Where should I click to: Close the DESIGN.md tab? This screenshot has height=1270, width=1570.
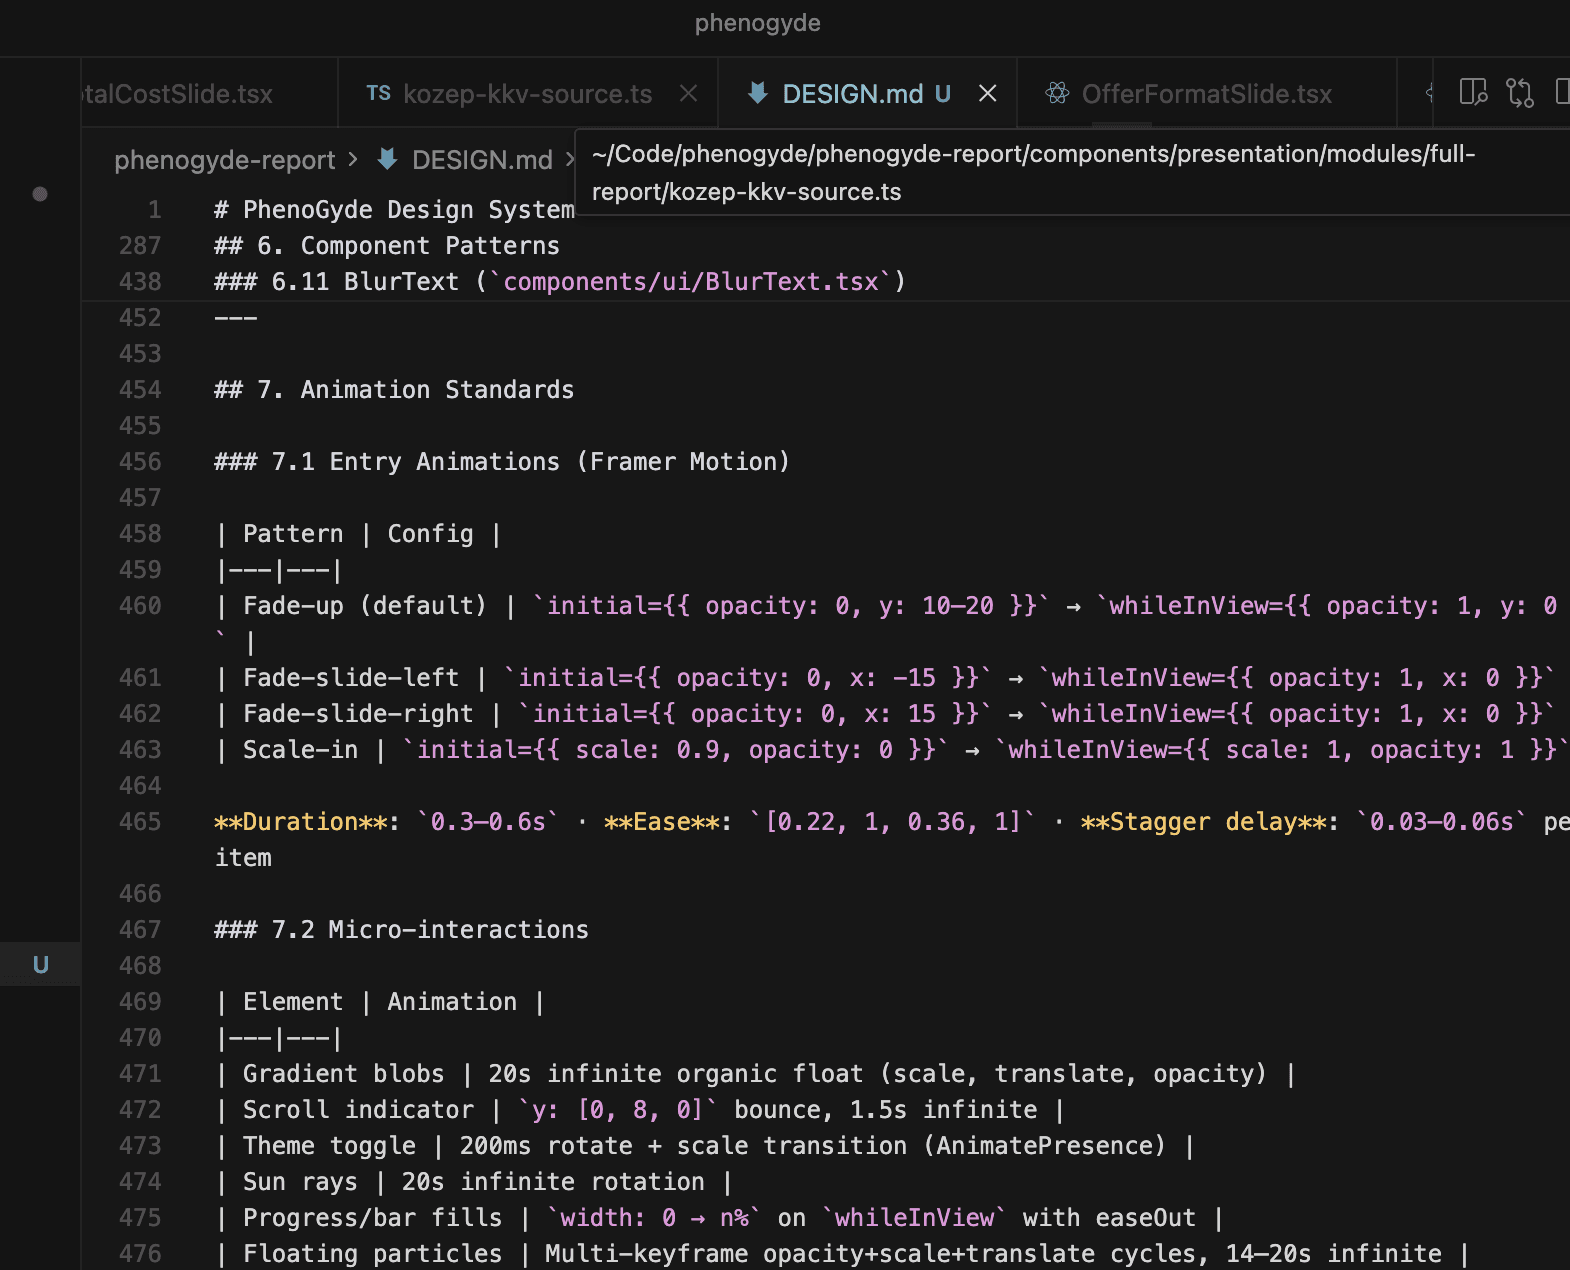tap(987, 93)
